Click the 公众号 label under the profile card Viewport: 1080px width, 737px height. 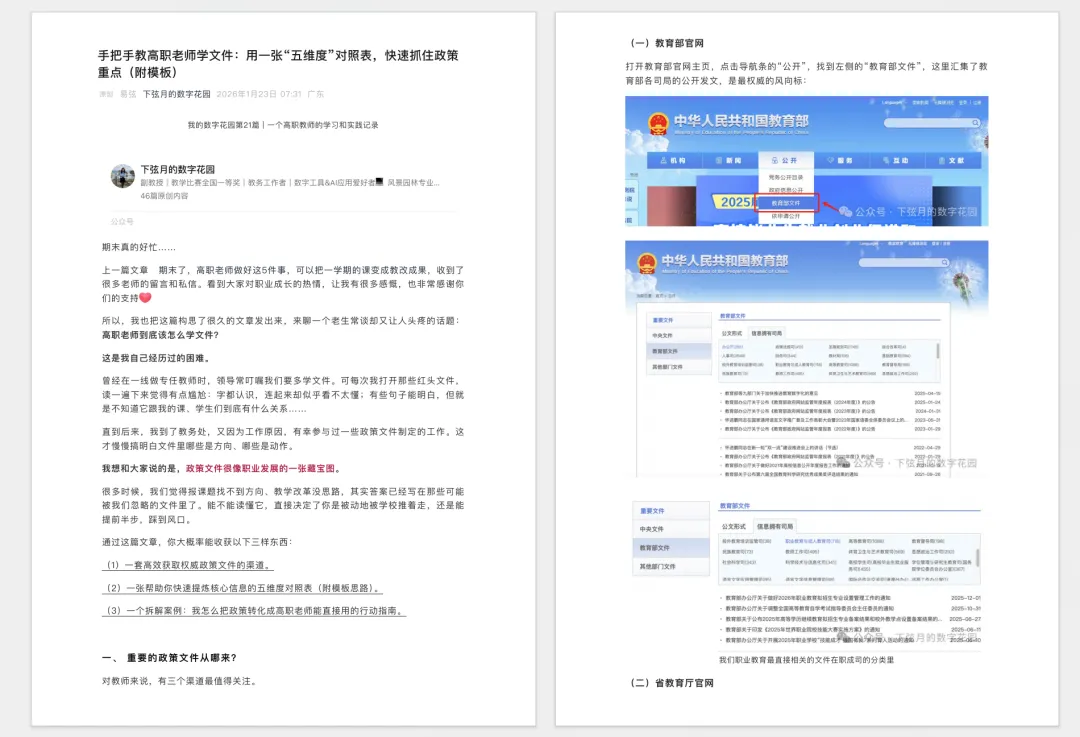[123, 222]
